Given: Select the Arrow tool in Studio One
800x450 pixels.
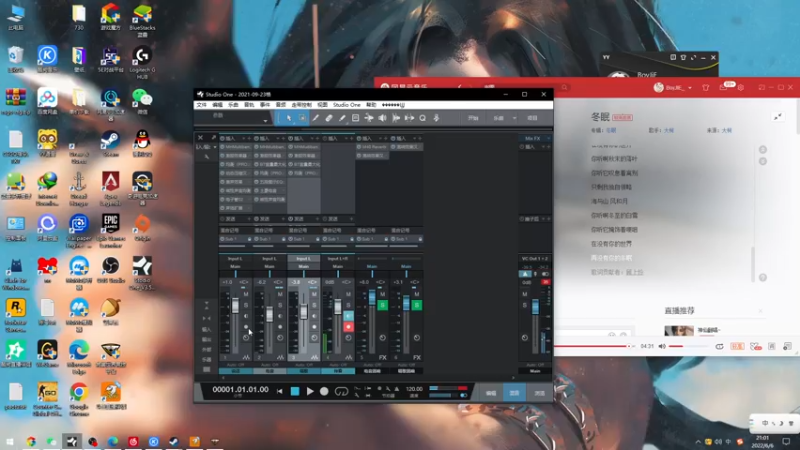Looking at the screenshot, I should pos(289,118).
